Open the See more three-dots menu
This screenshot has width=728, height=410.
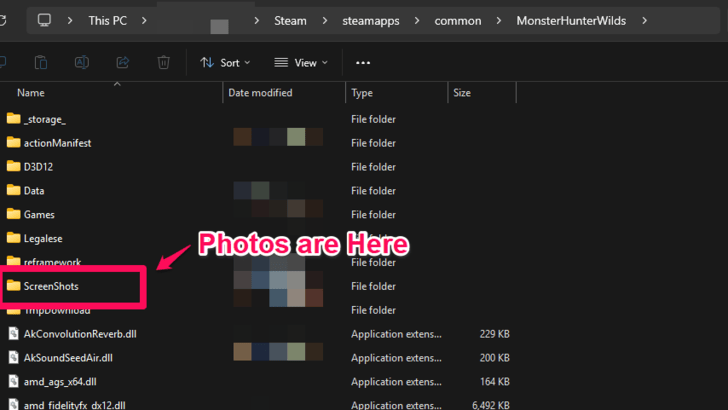(x=363, y=62)
